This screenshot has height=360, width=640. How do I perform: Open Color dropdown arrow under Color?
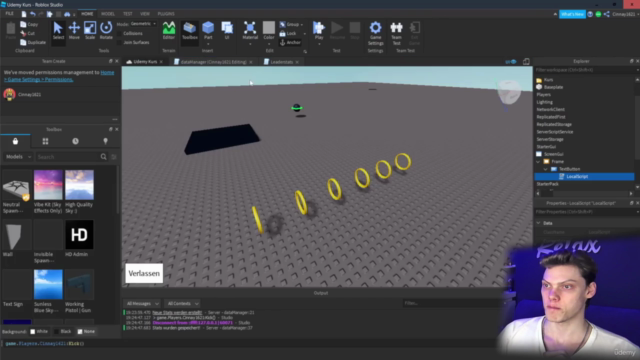[269, 44]
